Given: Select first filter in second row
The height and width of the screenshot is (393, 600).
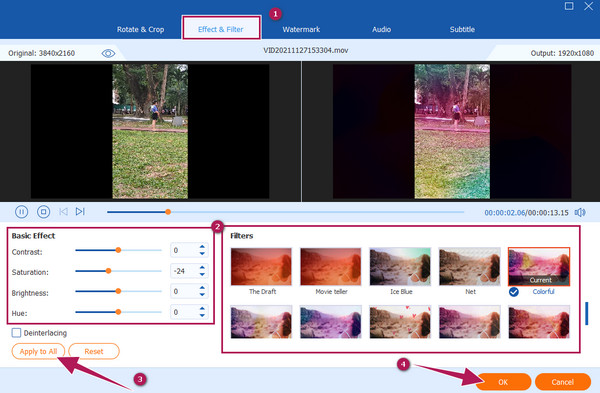Looking at the screenshot, I should coord(261,322).
